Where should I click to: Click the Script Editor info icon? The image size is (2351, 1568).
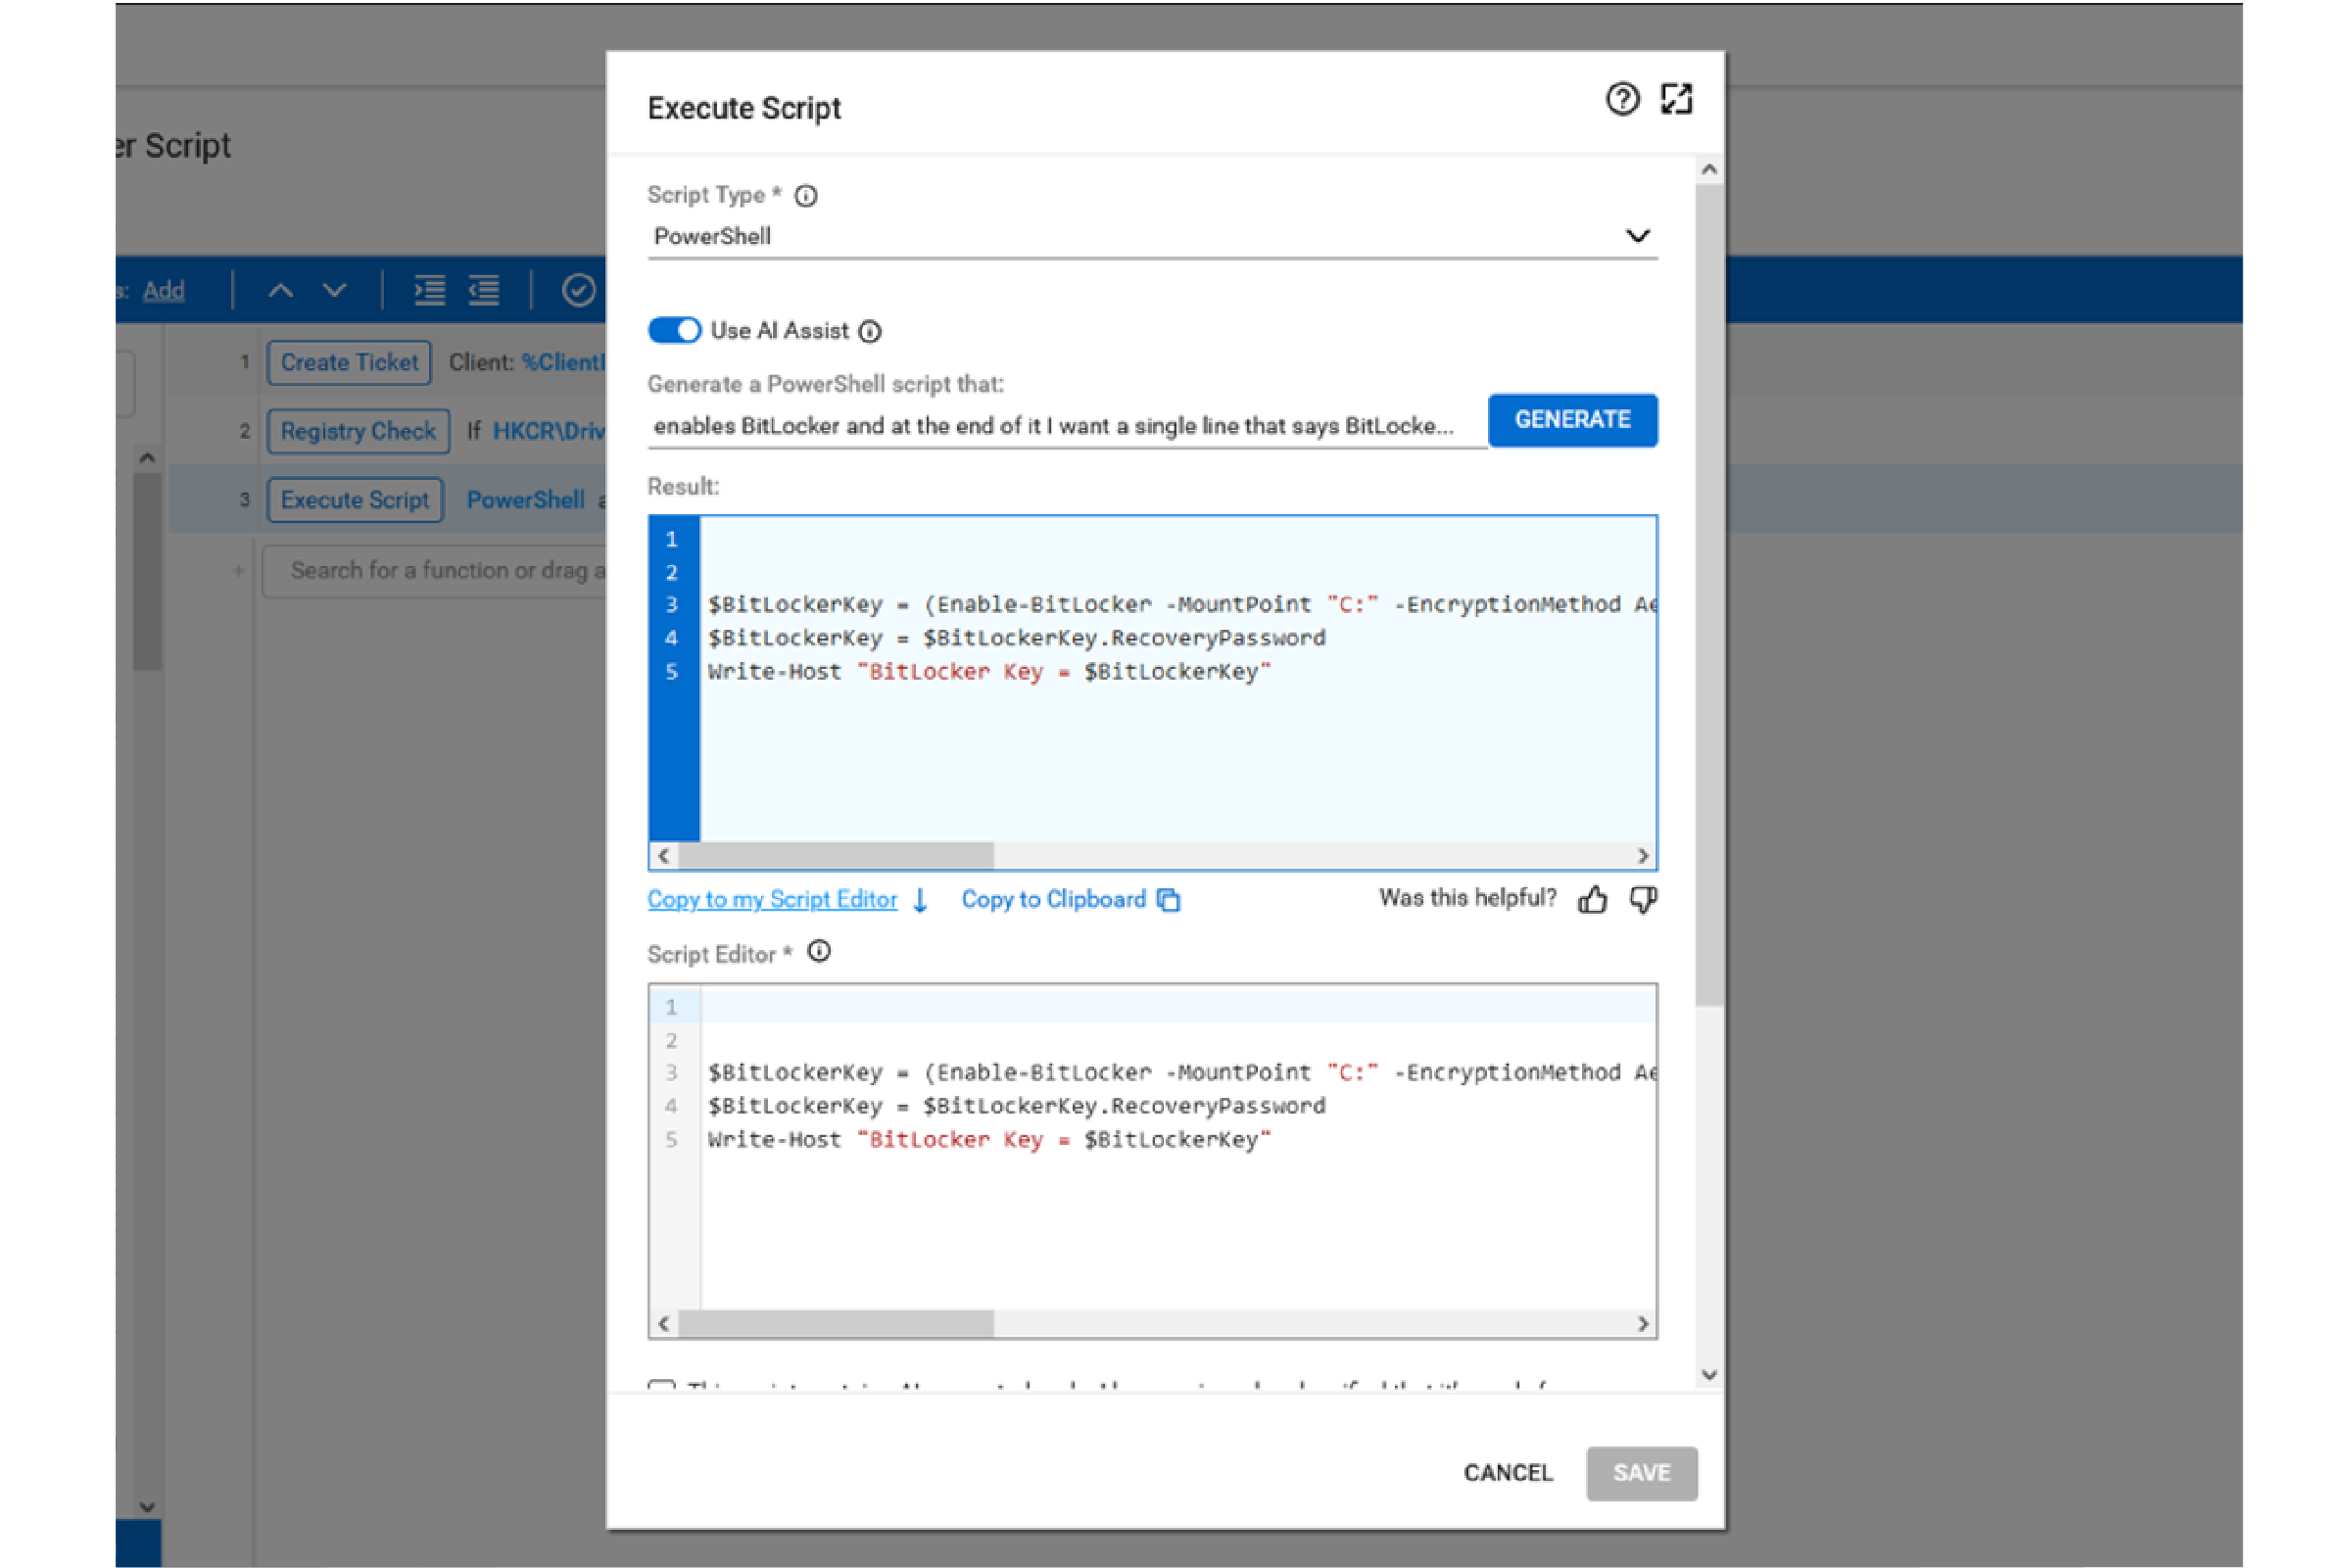[x=819, y=951]
